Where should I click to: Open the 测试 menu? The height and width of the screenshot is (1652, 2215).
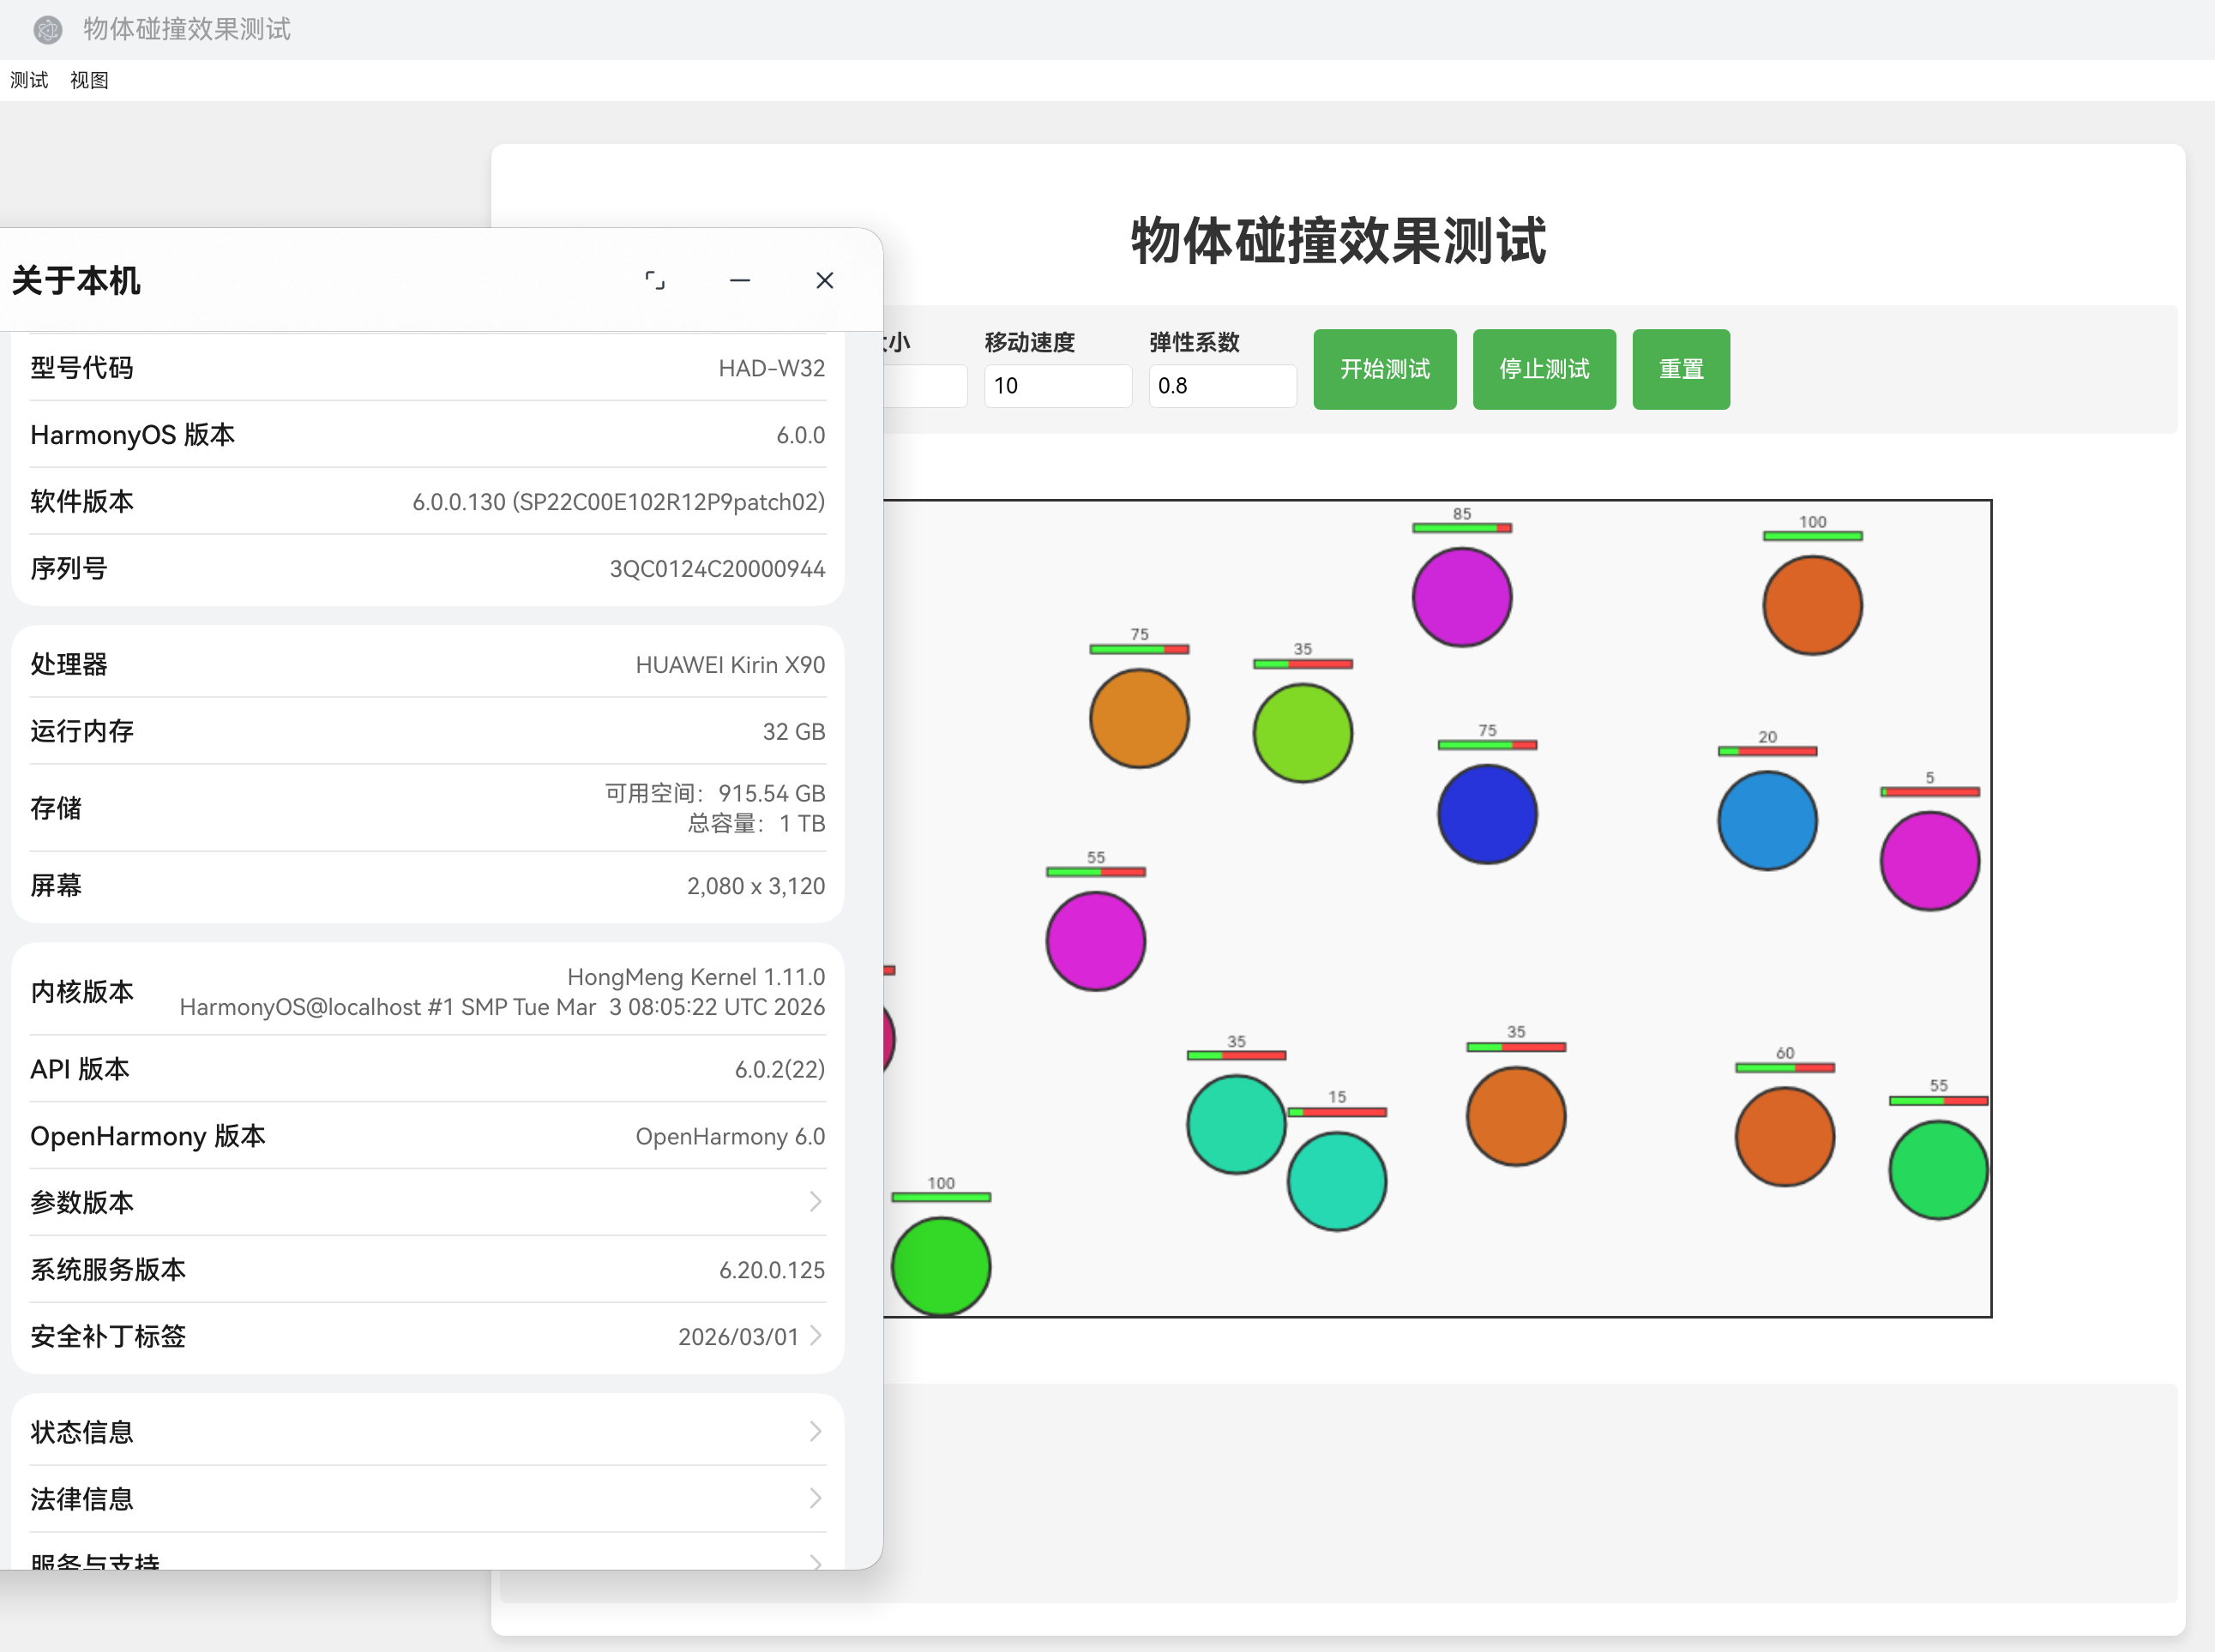click(29, 80)
